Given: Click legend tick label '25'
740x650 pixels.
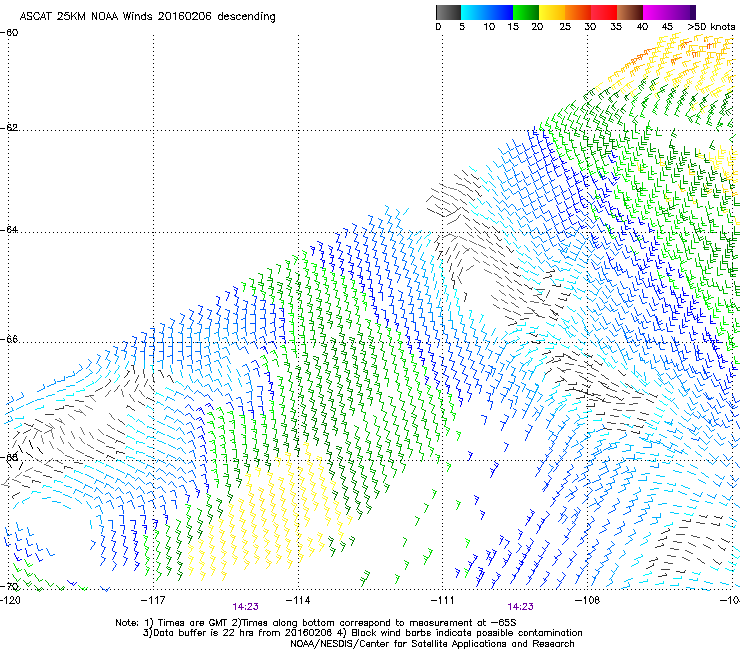Looking at the screenshot, I should [565, 27].
